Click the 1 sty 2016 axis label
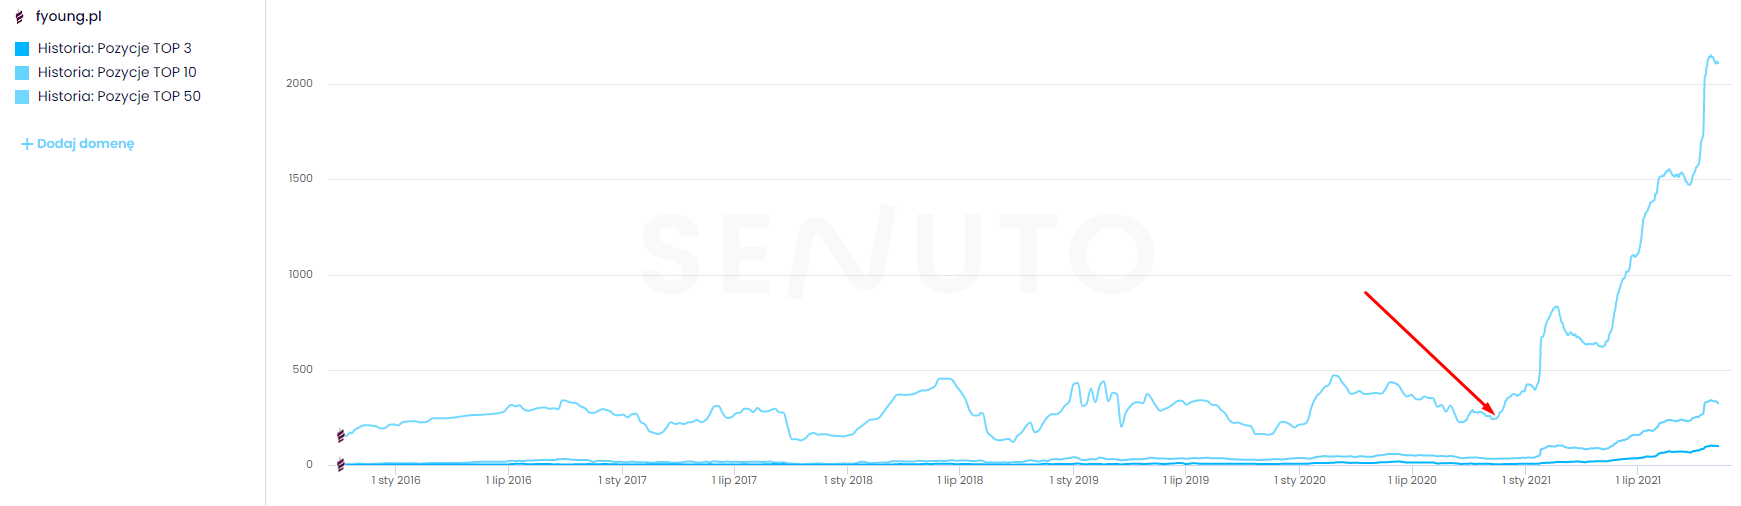 click(x=396, y=481)
